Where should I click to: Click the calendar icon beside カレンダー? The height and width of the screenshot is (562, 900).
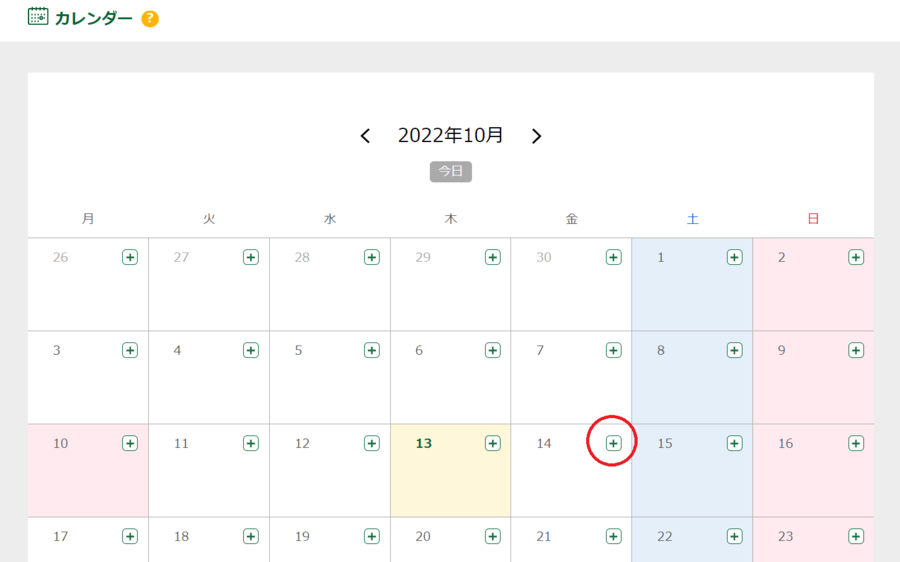pyautogui.click(x=38, y=17)
